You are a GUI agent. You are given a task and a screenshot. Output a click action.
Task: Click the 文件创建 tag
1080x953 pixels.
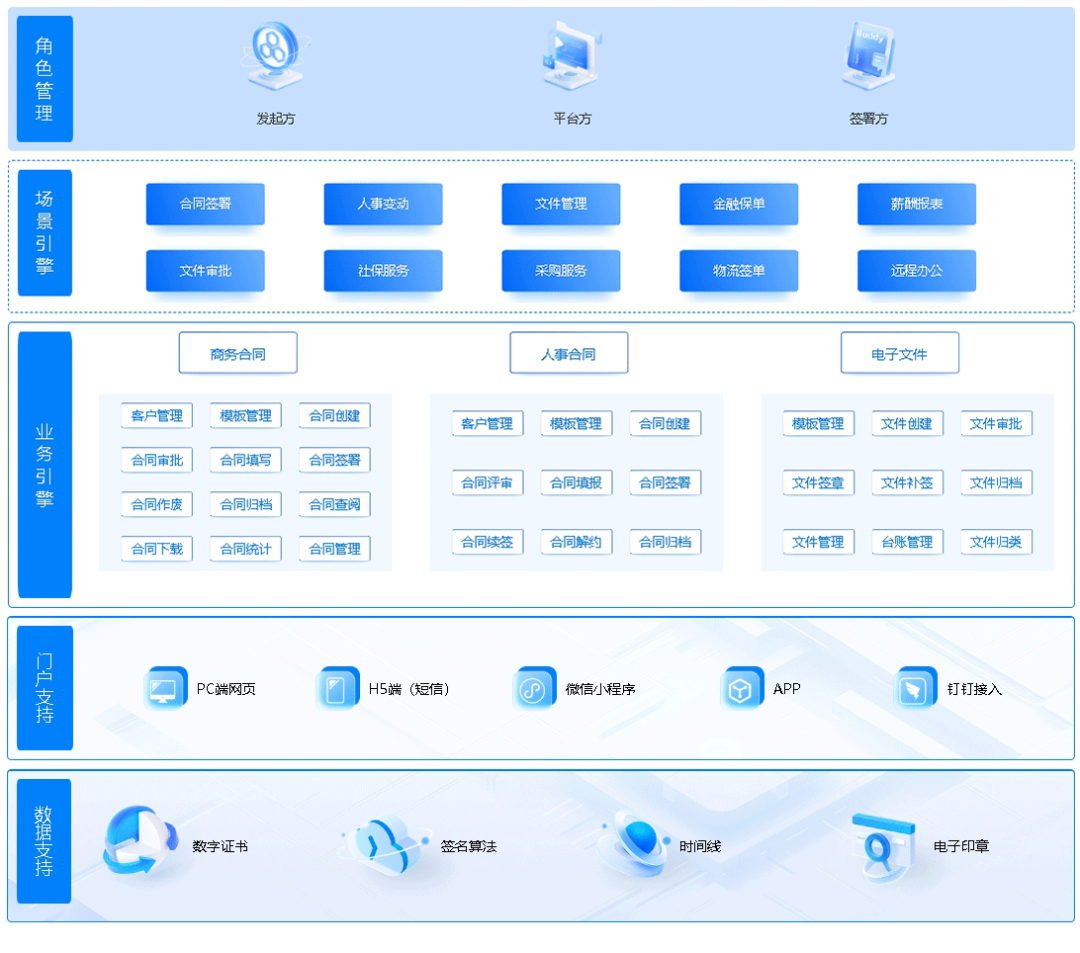coord(907,423)
